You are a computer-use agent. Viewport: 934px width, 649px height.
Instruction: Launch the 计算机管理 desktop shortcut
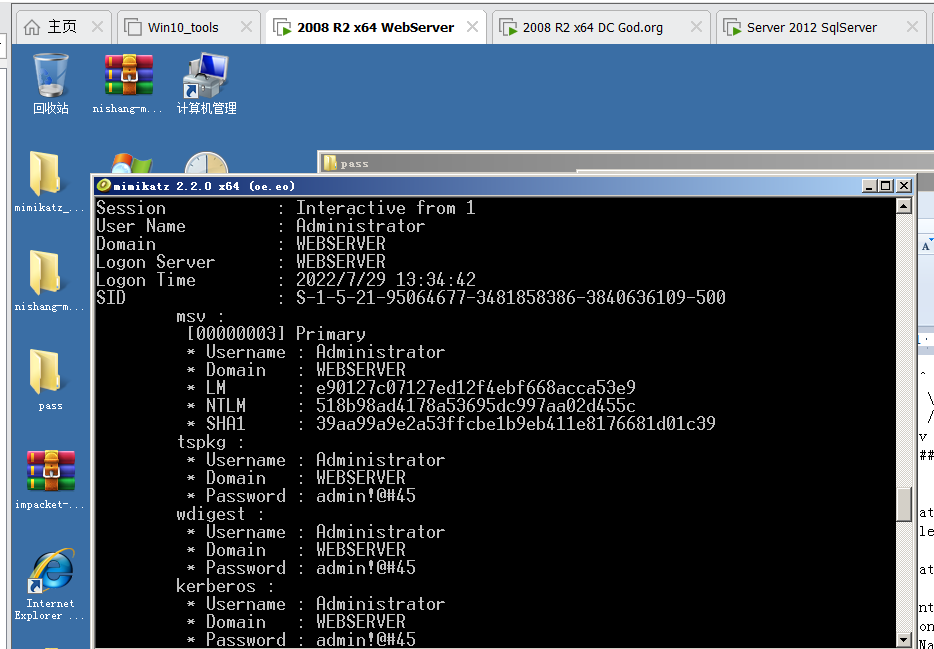206,78
